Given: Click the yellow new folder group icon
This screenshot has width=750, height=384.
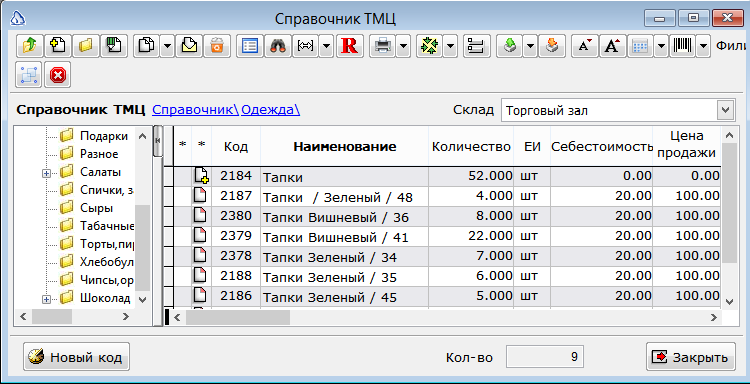Looking at the screenshot, I should click(86, 45).
